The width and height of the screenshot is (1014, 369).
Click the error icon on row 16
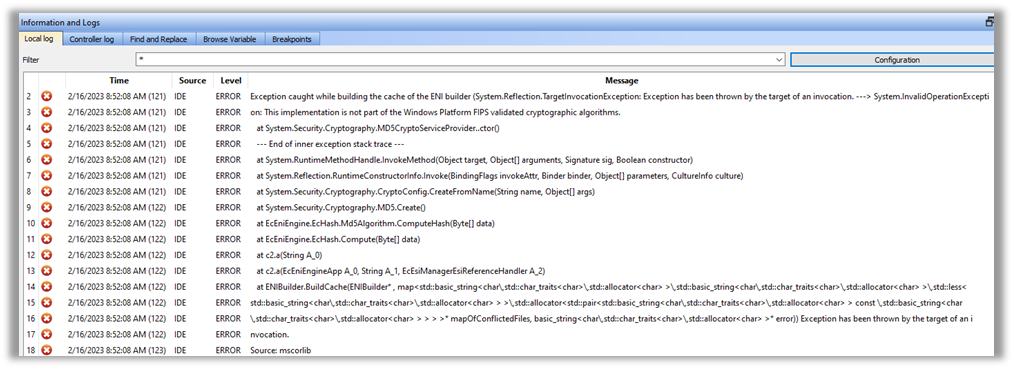point(47,318)
